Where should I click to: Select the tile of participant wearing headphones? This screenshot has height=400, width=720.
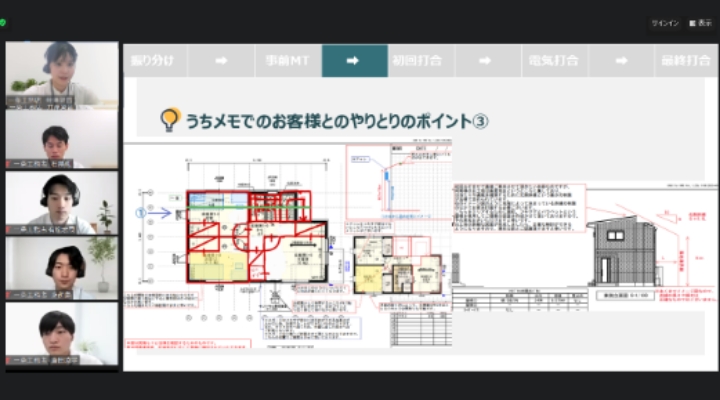62,203
